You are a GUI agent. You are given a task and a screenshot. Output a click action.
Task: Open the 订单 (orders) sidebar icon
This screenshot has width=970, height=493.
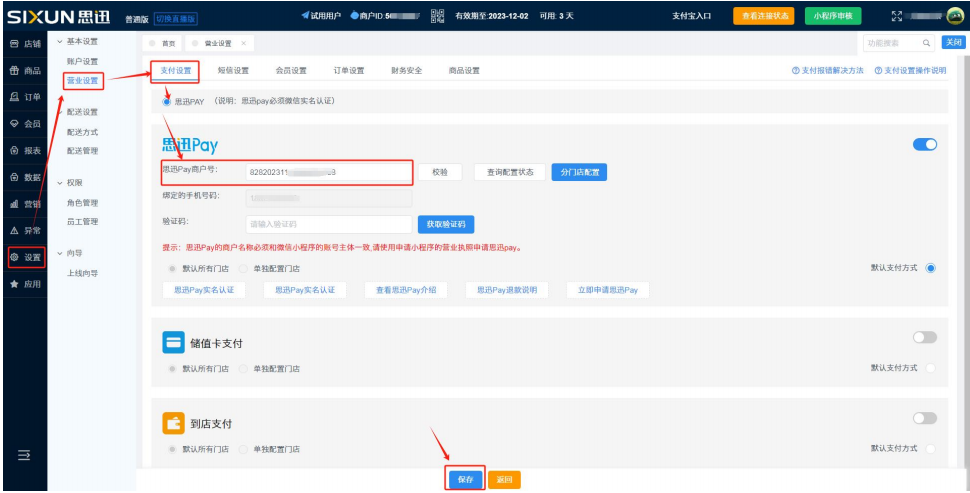[15, 97]
